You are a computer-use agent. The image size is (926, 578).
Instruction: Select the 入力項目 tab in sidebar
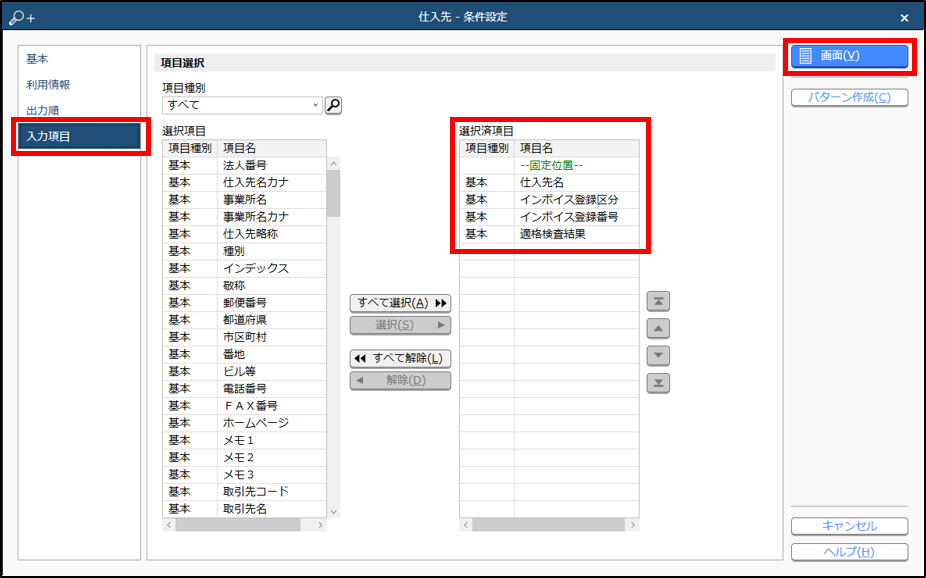click(80, 136)
